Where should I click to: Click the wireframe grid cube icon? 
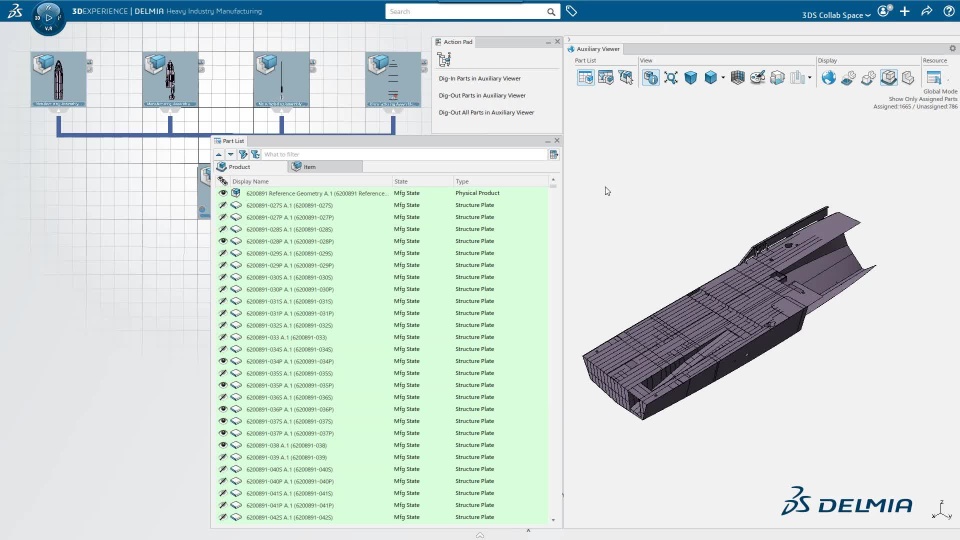[x=738, y=77]
